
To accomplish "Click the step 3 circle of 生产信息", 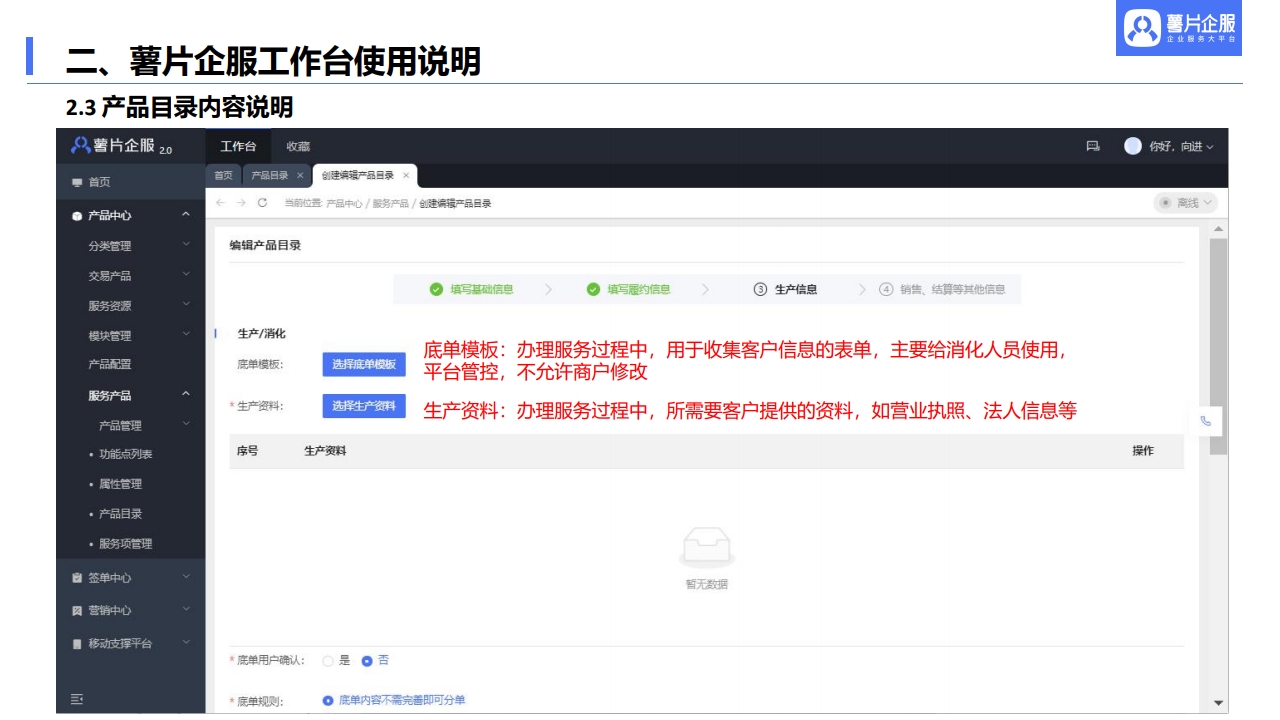I will (x=760, y=290).
